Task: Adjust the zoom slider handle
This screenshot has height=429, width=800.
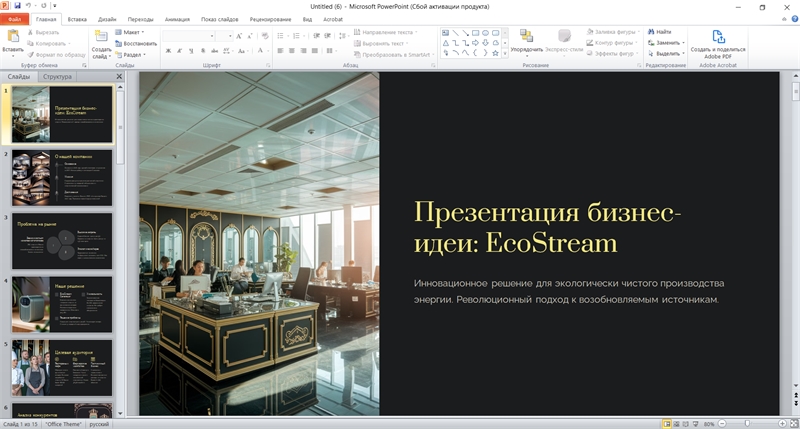Action: coord(747,424)
